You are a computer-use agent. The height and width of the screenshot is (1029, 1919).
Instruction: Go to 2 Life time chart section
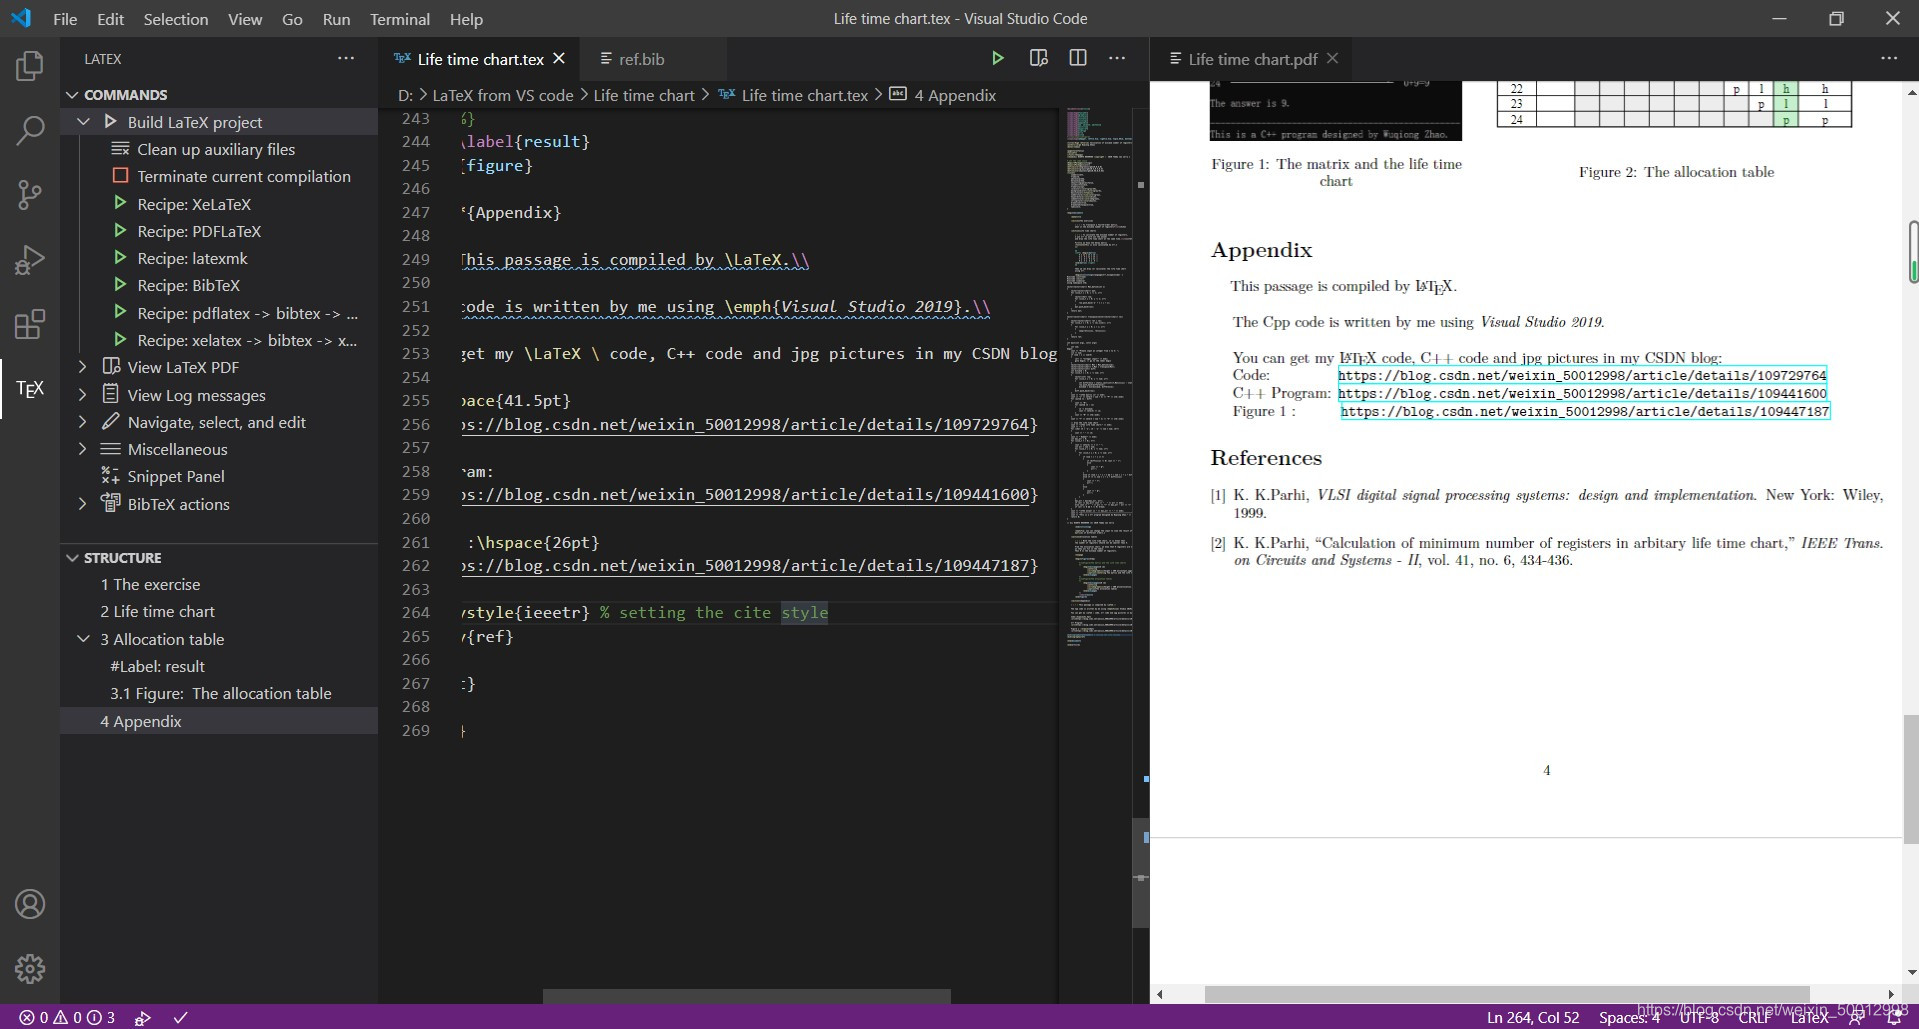(157, 611)
